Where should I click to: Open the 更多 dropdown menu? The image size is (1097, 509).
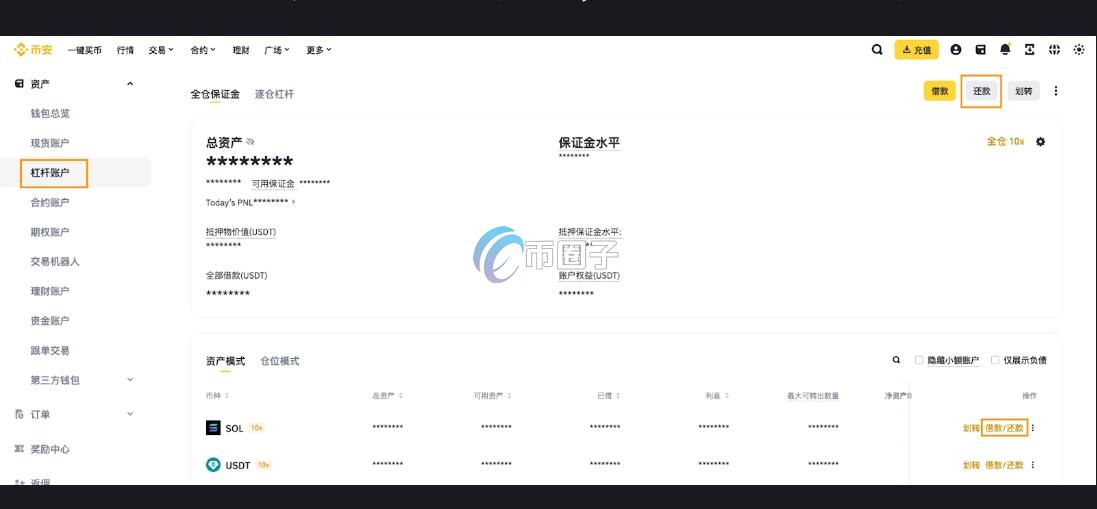tap(319, 50)
